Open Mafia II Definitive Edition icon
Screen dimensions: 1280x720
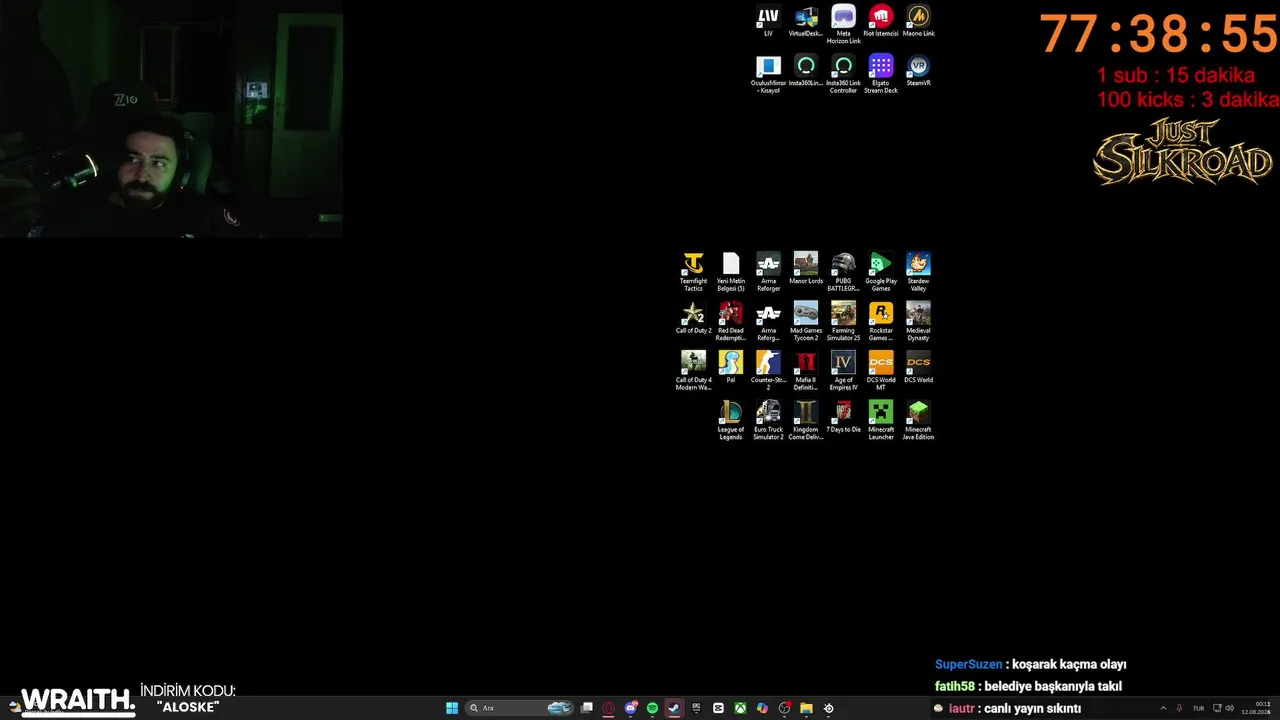click(x=806, y=370)
